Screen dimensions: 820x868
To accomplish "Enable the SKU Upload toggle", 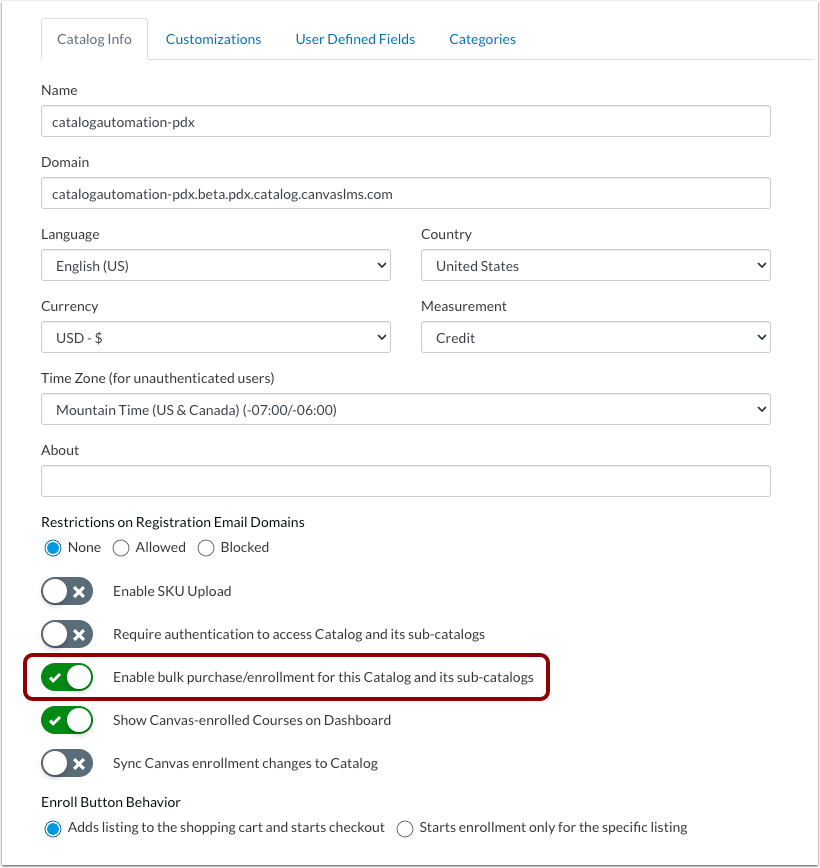I will point(67,591).
